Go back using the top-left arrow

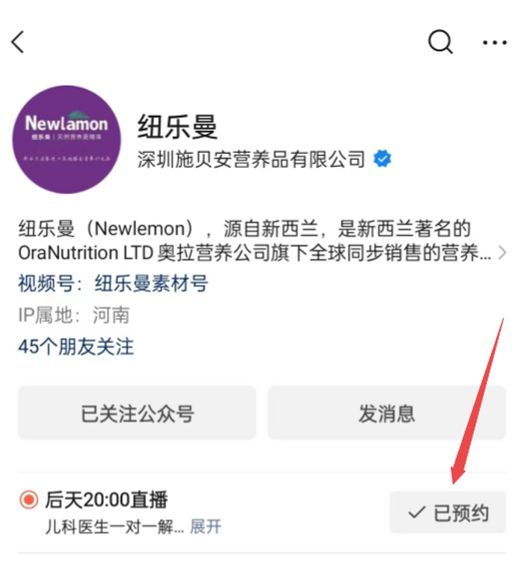tap(18, 42)
